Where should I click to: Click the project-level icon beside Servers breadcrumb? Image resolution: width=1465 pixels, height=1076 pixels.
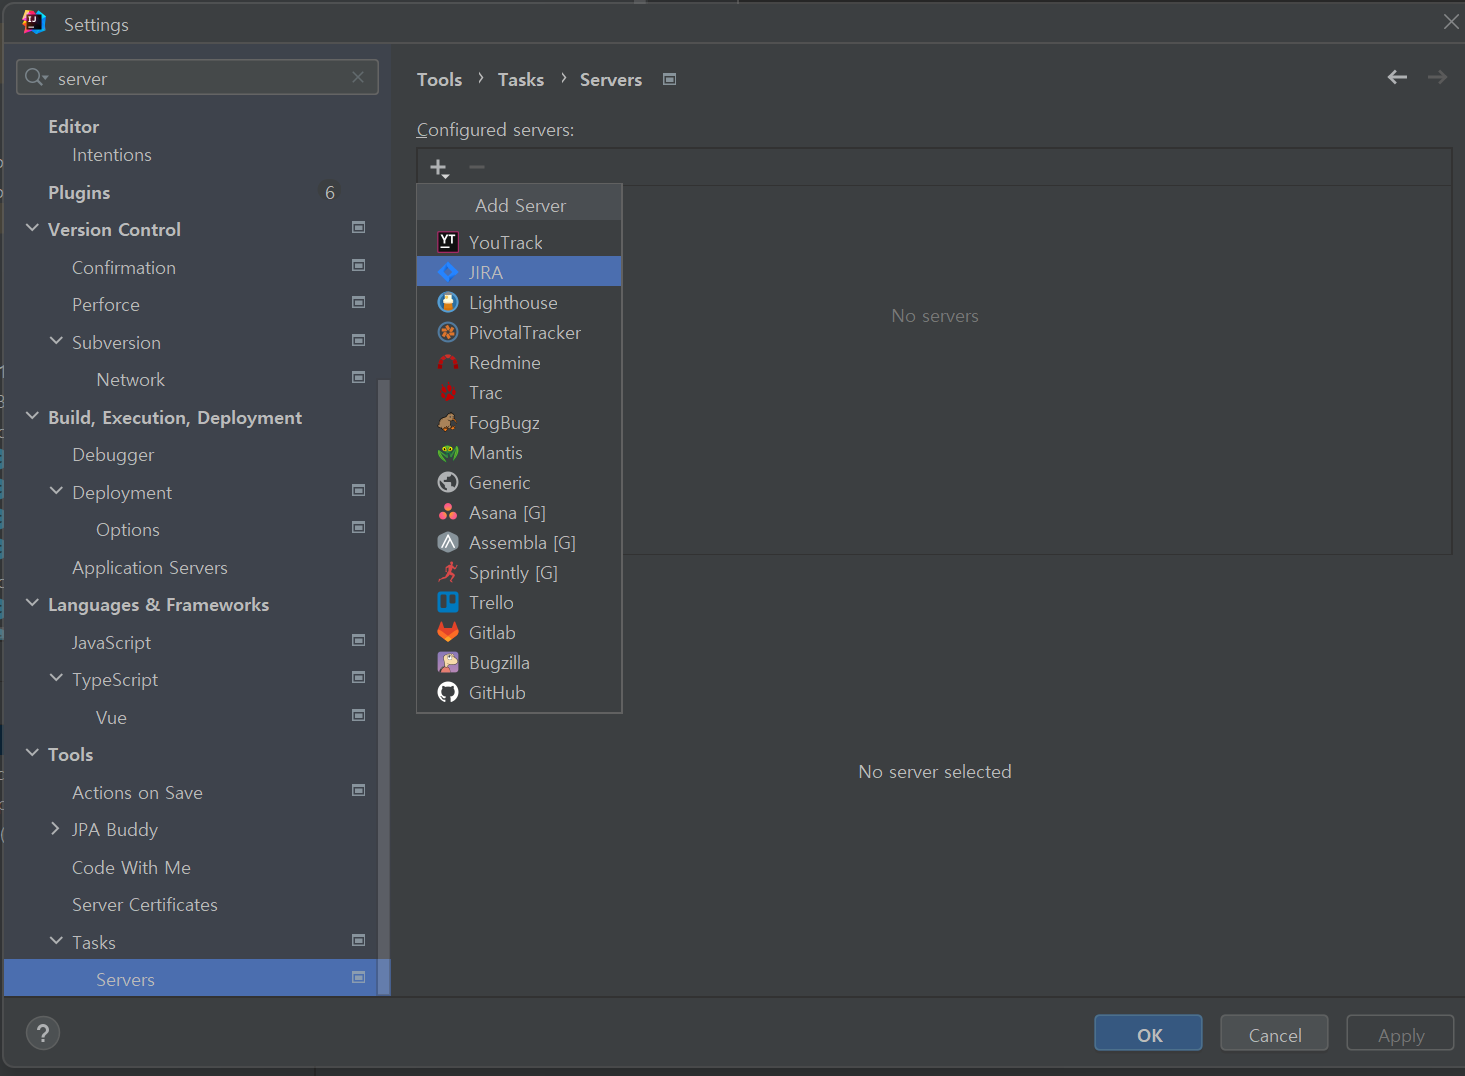[x=670, y=79]
